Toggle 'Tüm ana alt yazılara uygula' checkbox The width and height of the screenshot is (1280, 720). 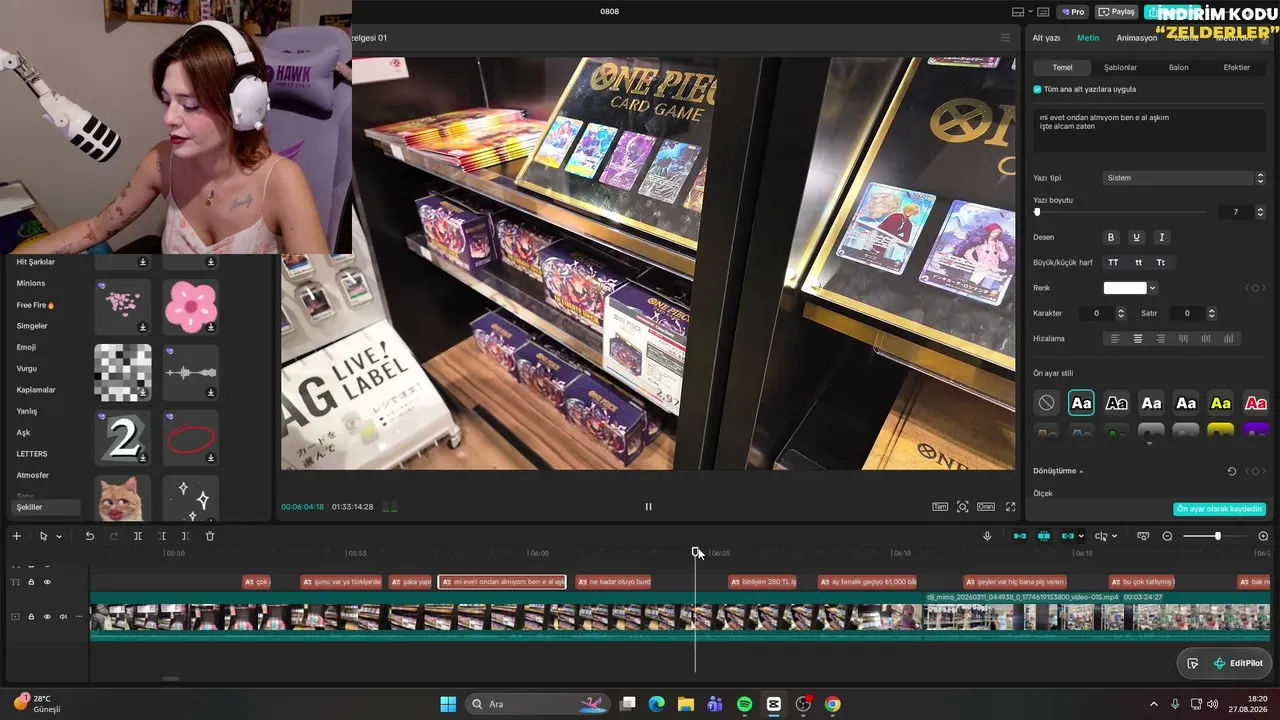1038,89
